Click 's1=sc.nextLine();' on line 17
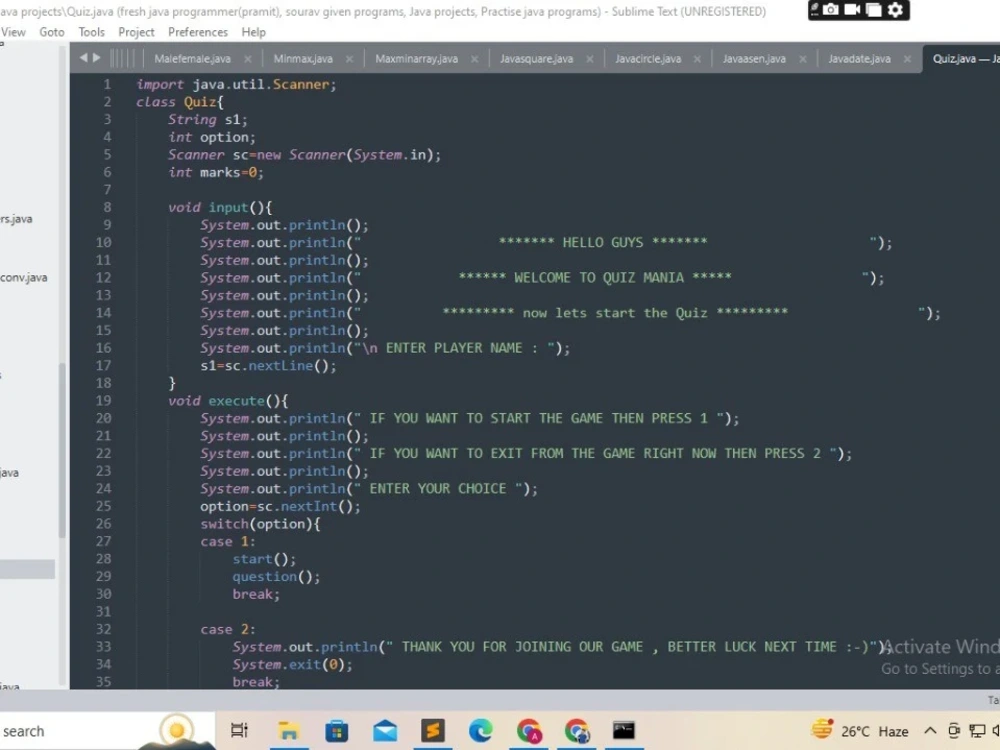The image size is (1000, 750). (x=268, y=365)
